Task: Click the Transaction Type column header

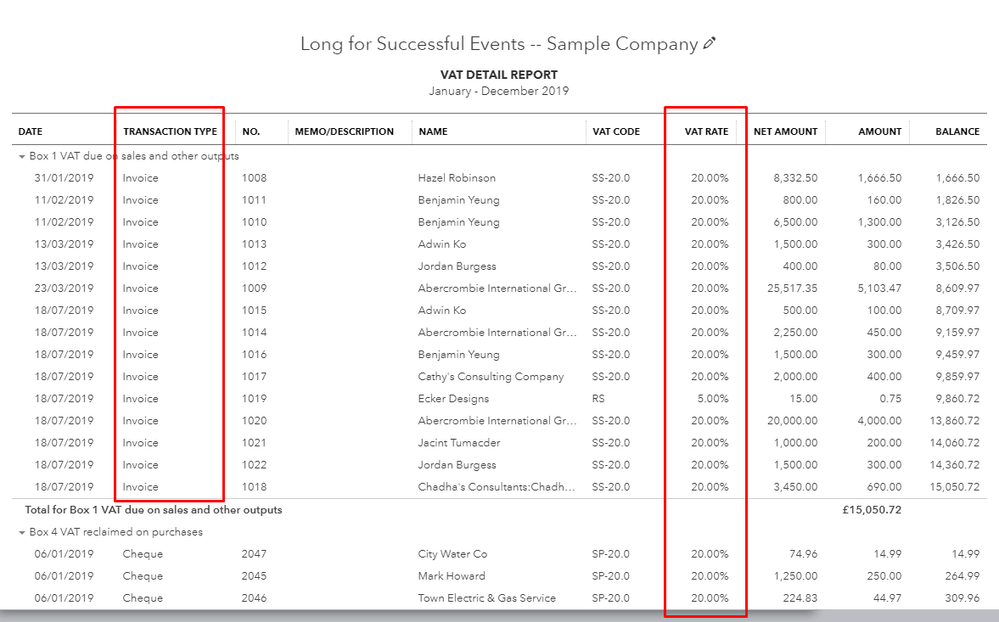Action: click(x=170, y=131)
